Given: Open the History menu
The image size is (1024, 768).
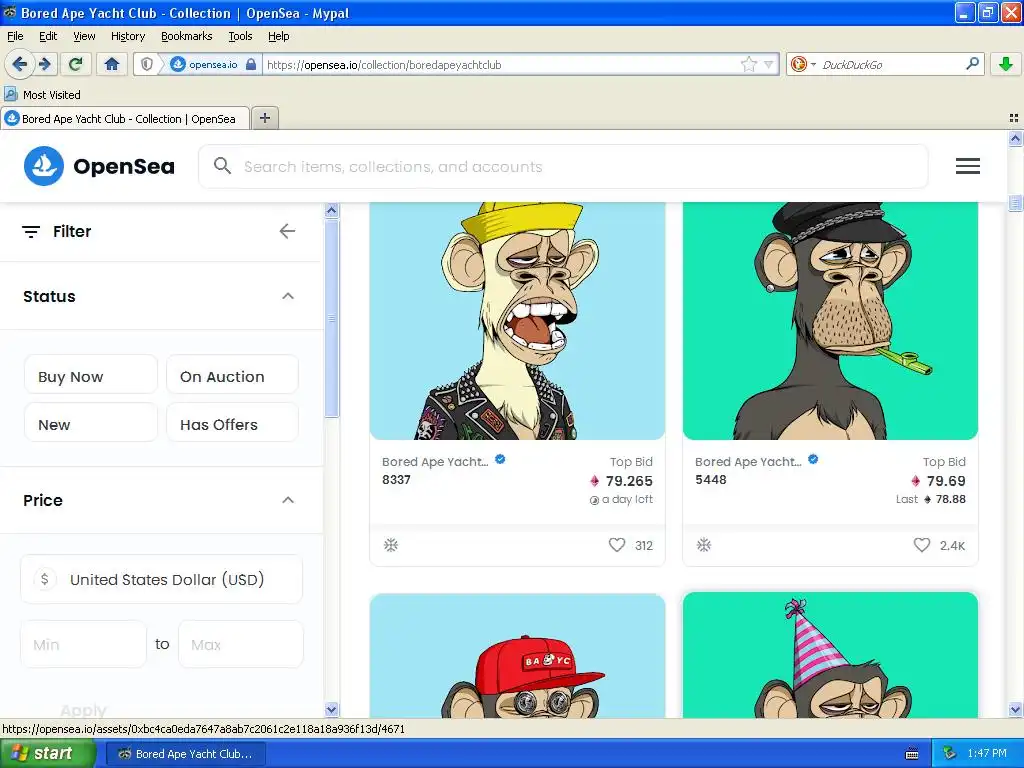Looking at the screenshot, I should 128,36.
